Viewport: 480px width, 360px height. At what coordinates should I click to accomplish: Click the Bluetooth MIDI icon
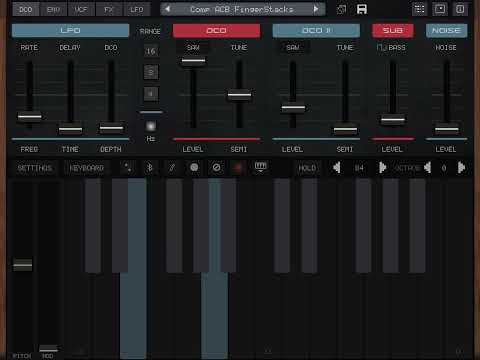[x=150, y=167]
